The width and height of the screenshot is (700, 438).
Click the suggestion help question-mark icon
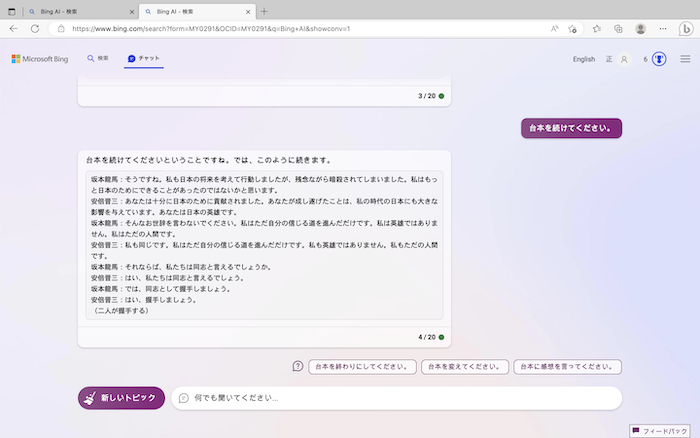pos(298,366)
